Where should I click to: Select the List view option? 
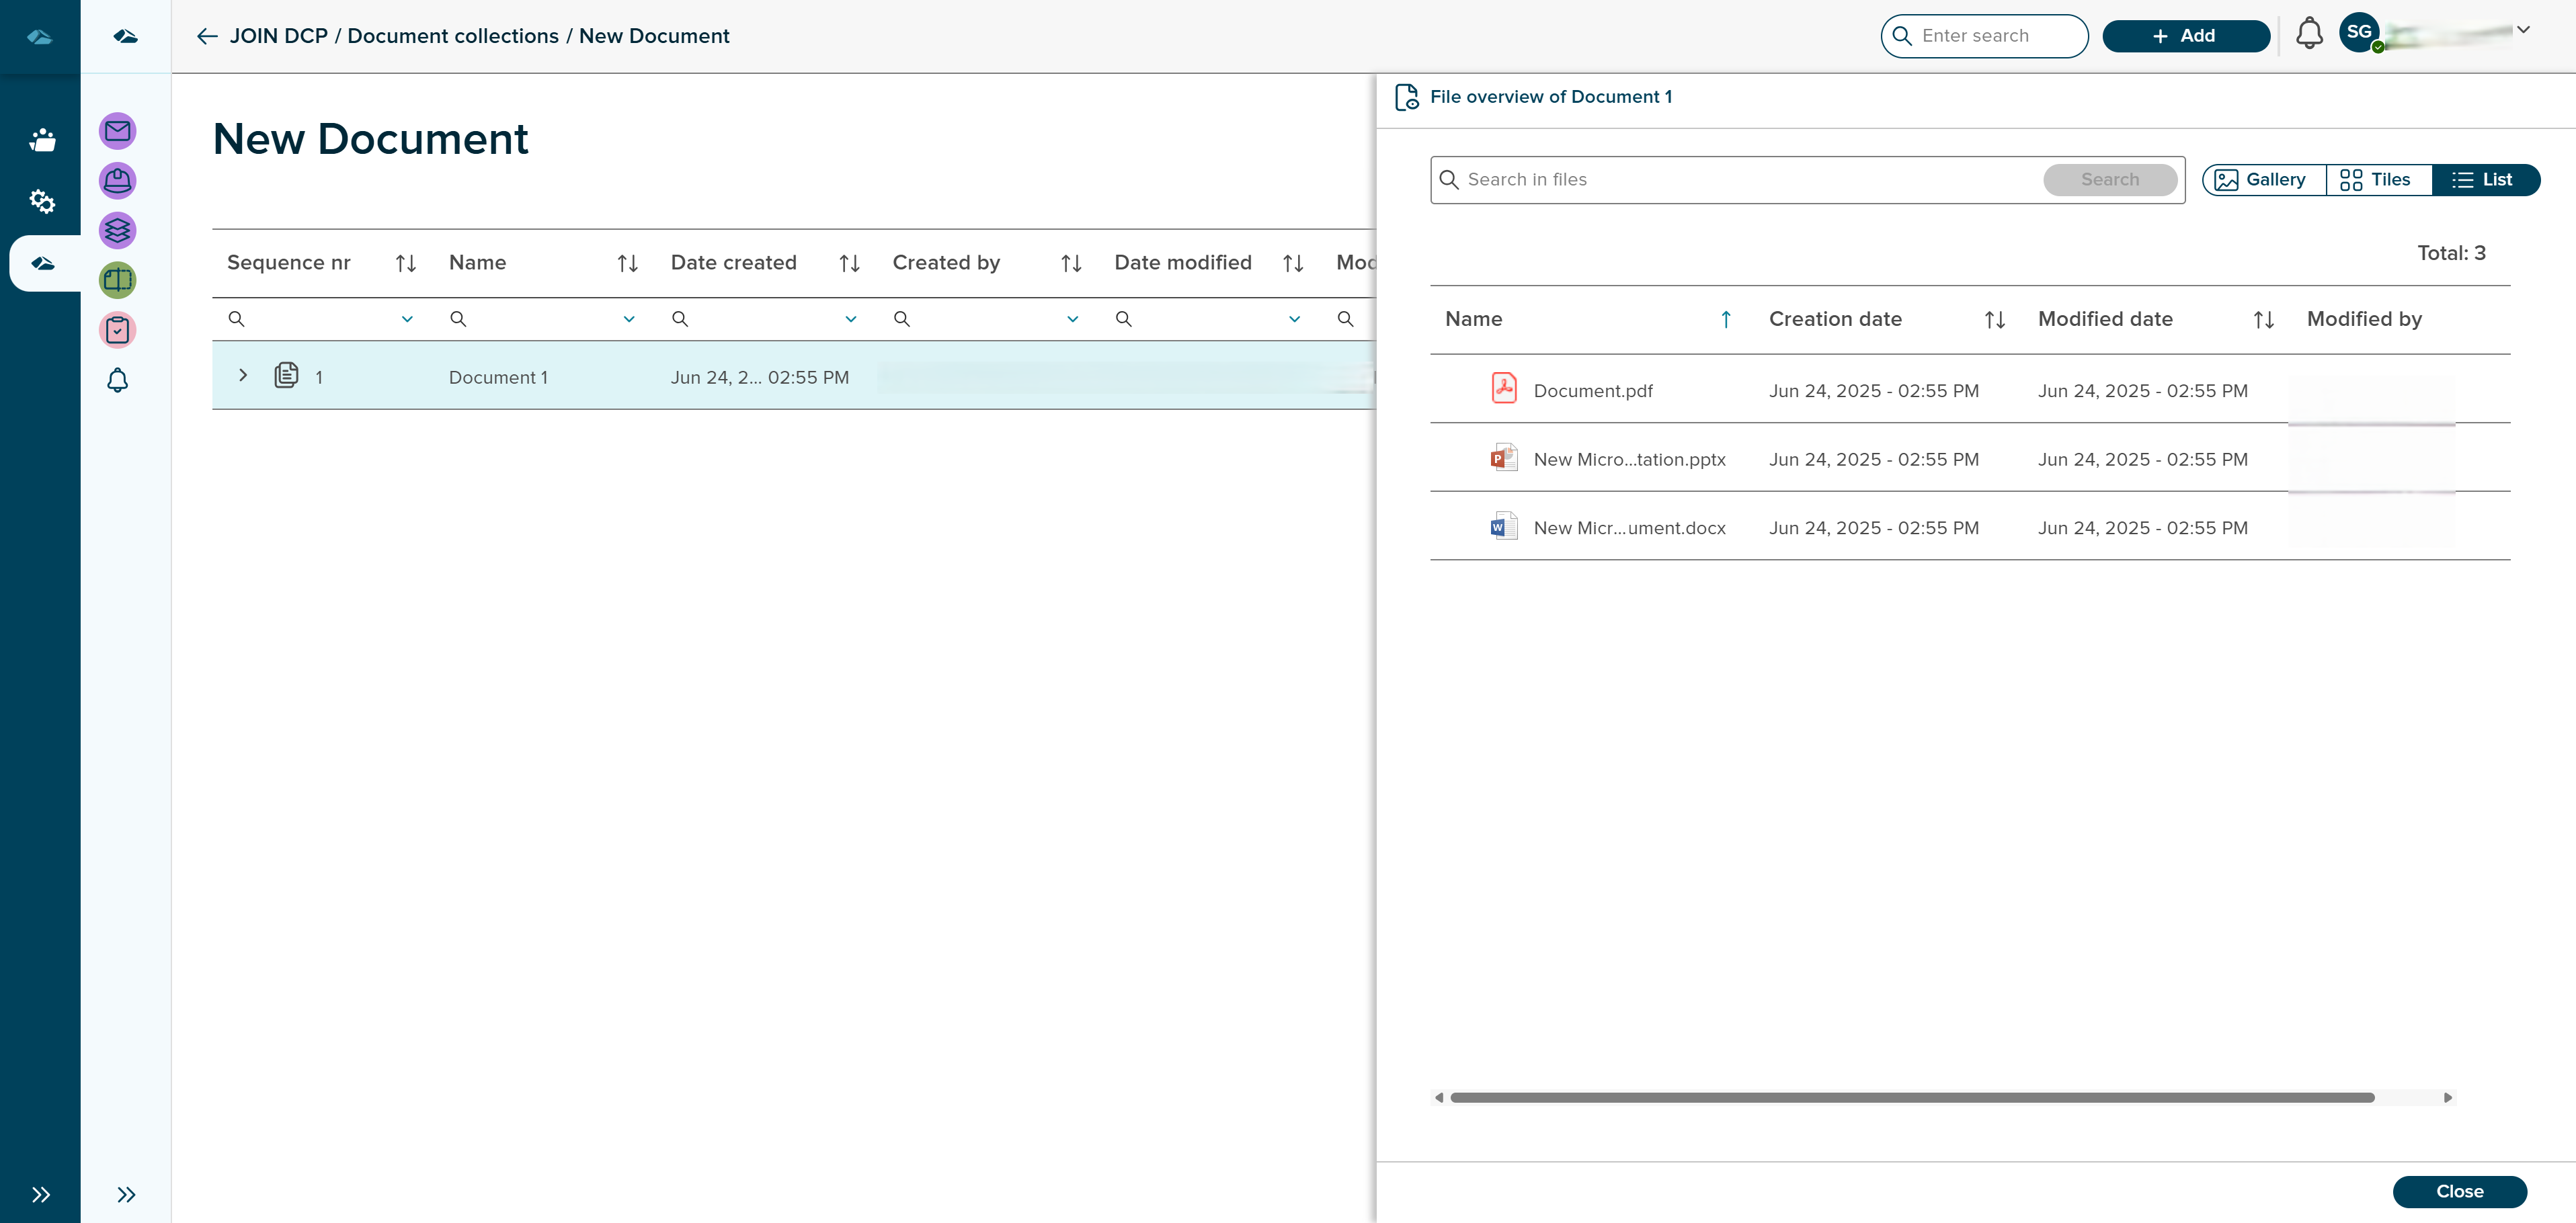pyautogui.click(x=2484, y=180)
